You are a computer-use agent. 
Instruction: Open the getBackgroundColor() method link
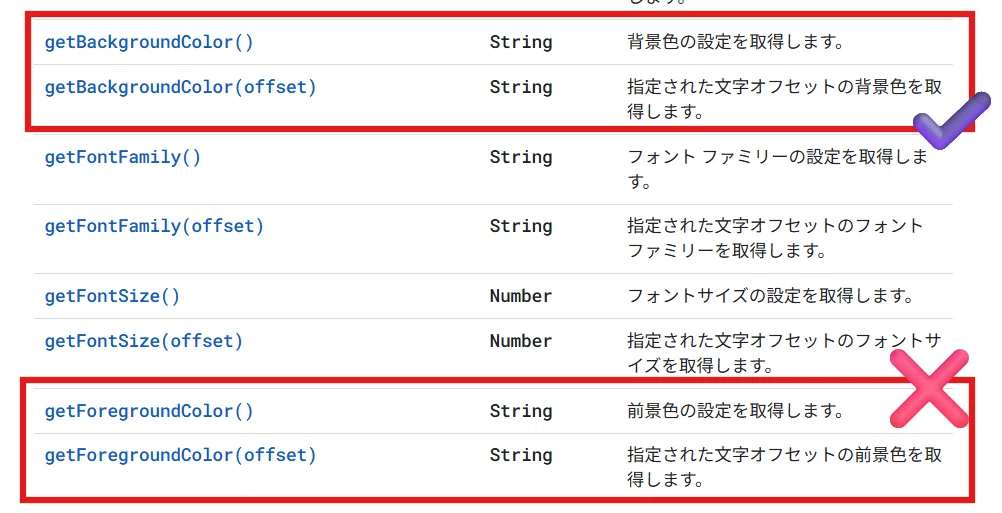[149, 42]
